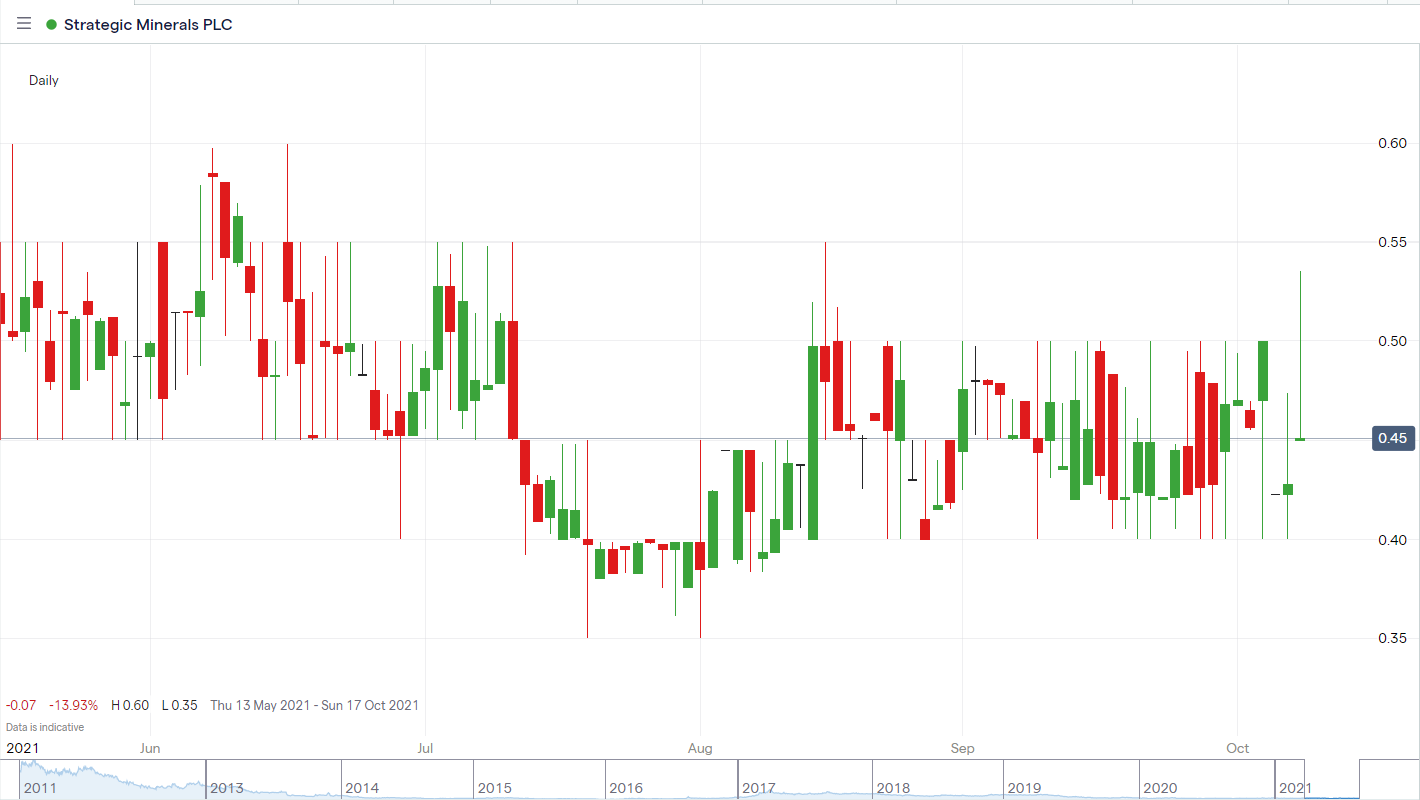Select the Strategic Minerals PLC title
Image resolution: width=1420 pixels, height=800 pixels.
click(148, 24)
